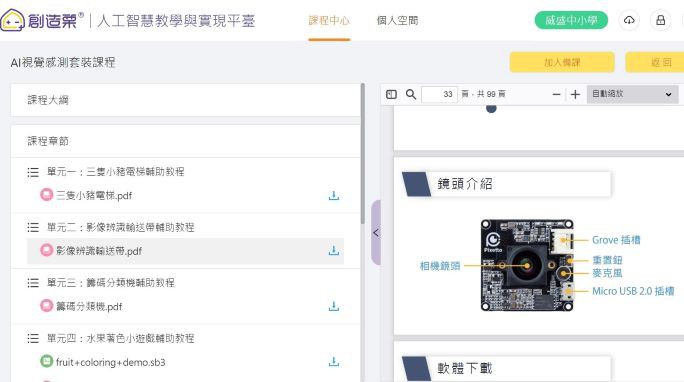Screen dimensions: 684x382
Task: Click the 威盛中小學 green button
Action: click(x=571, y=20)
